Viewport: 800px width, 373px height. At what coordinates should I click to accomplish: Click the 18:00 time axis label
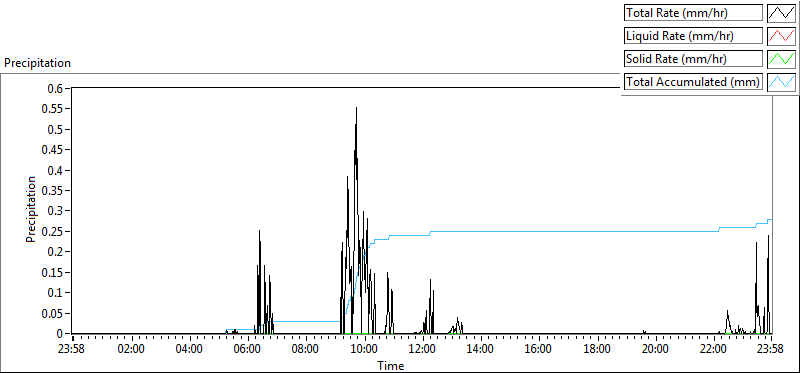pos(597,350)
